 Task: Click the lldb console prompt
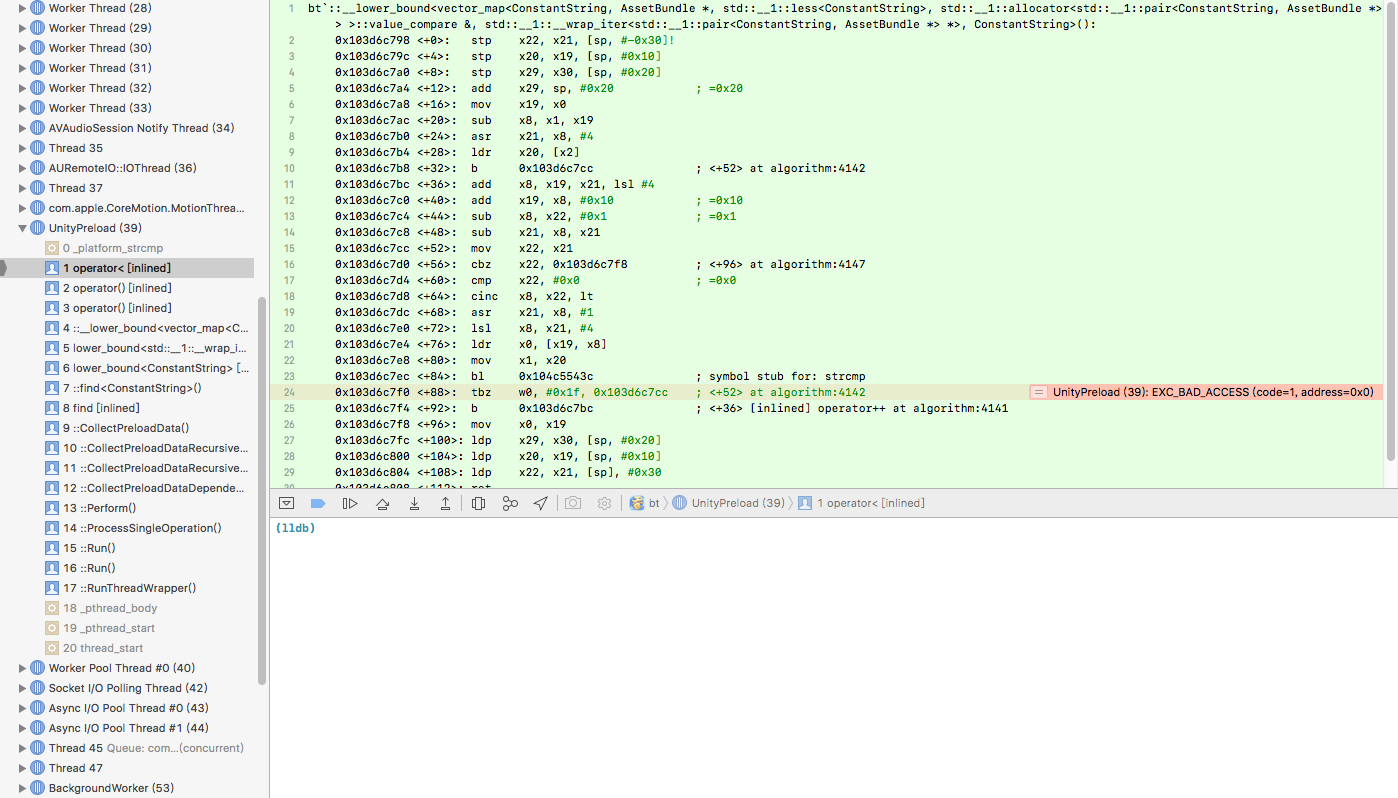coord(295,528)
